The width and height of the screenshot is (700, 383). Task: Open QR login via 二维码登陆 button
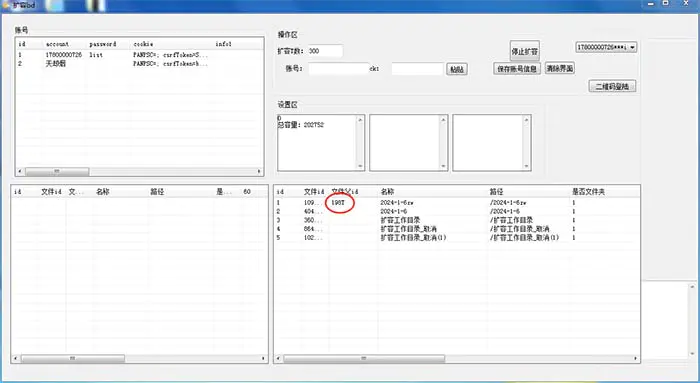612,86
